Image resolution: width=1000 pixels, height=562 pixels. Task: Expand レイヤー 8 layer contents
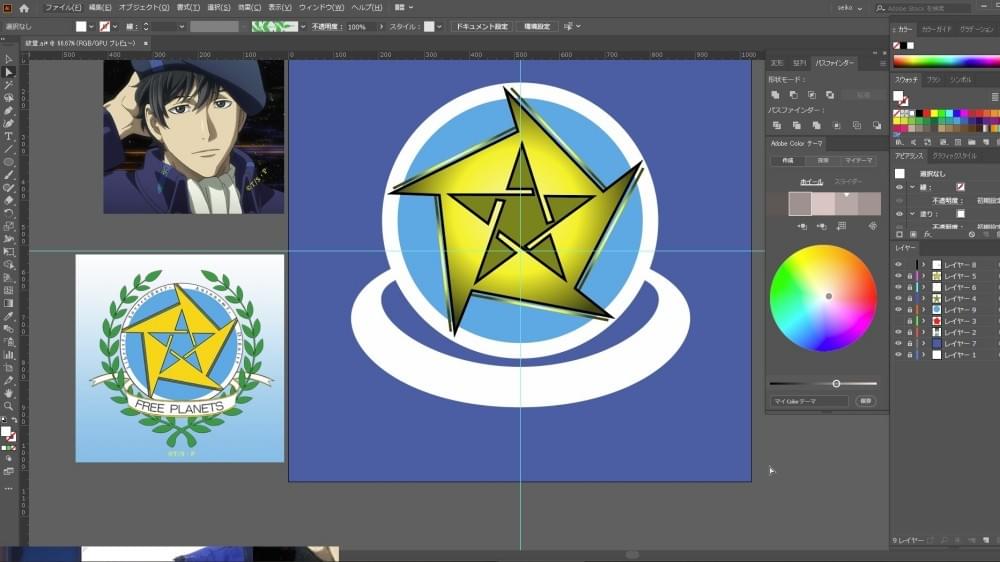pyautogui.click(x=923, y=265)
